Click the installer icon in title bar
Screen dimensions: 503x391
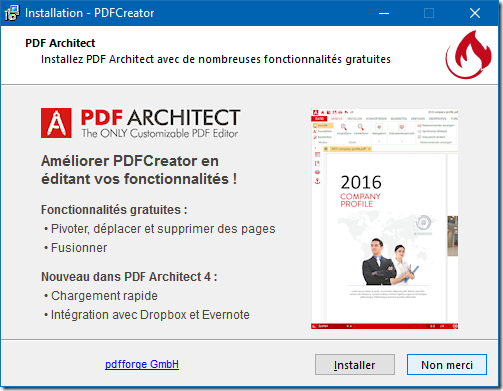[x=12, y=13]
